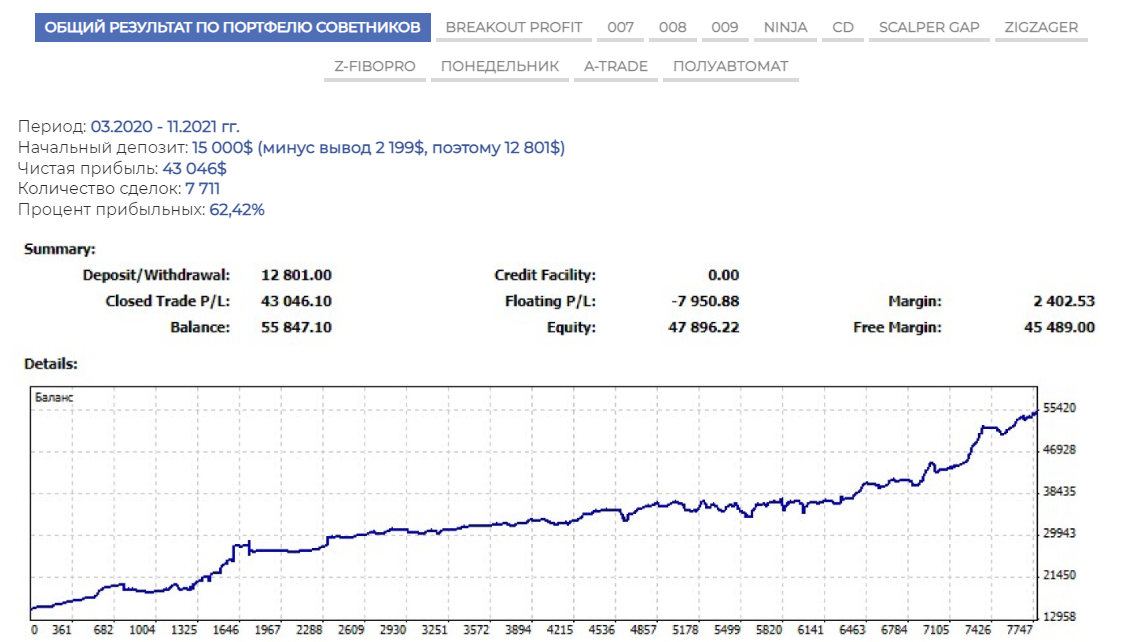Click the CD tab

843,27
